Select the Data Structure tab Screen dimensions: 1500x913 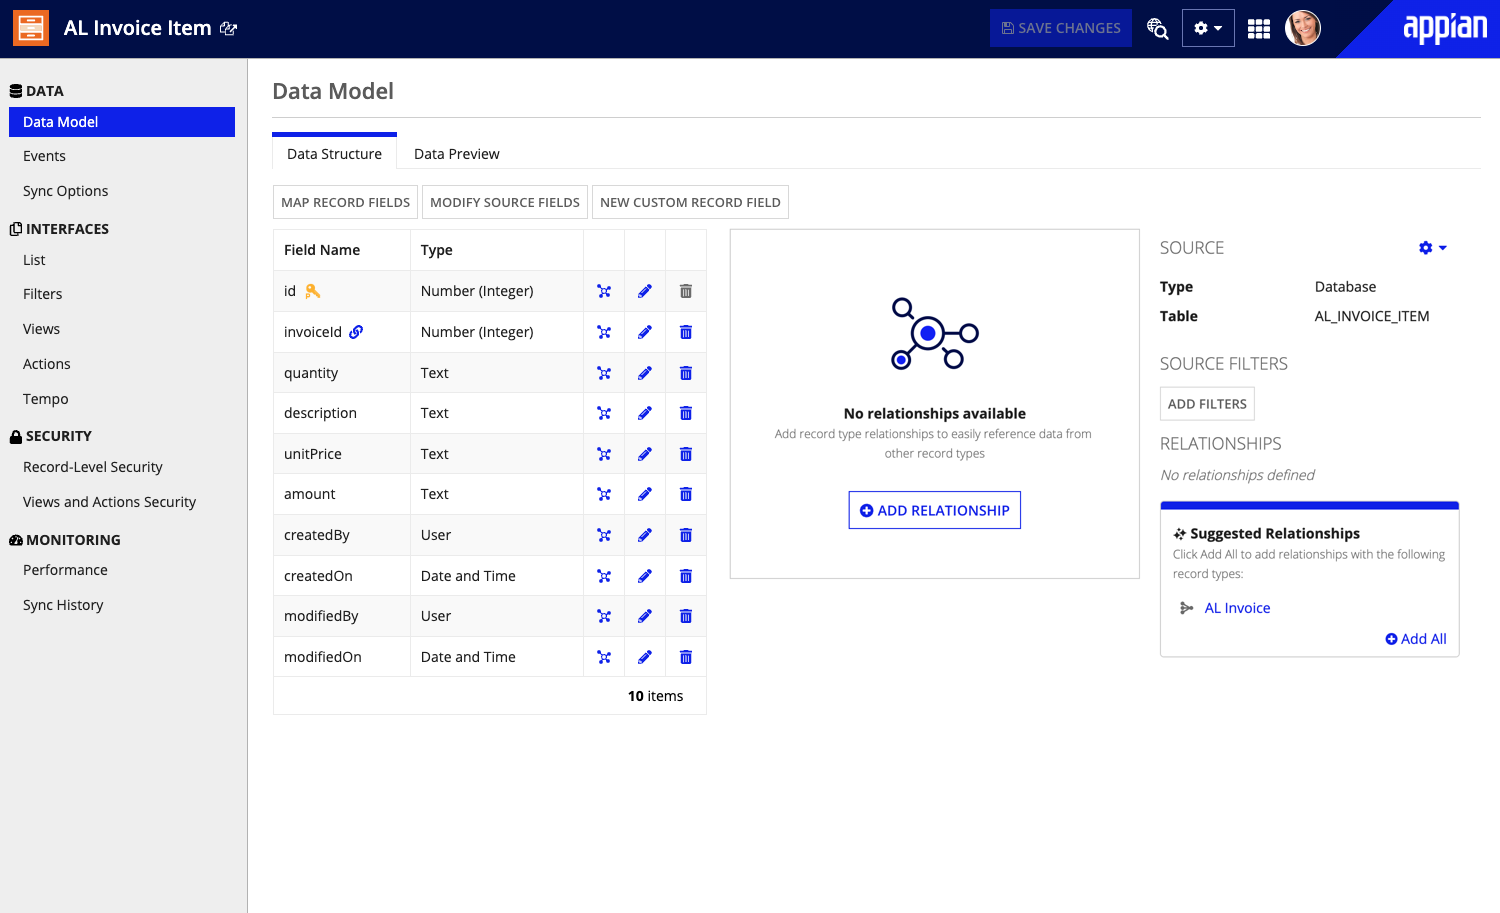coord(334,153)
